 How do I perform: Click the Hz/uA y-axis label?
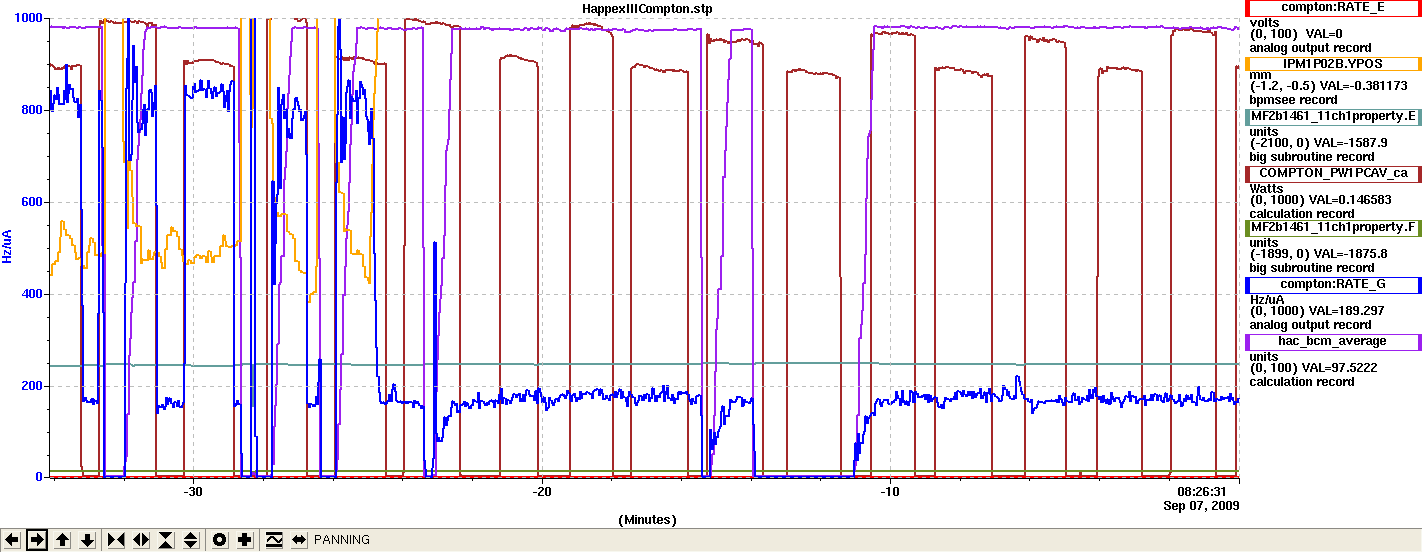(7, 245)
